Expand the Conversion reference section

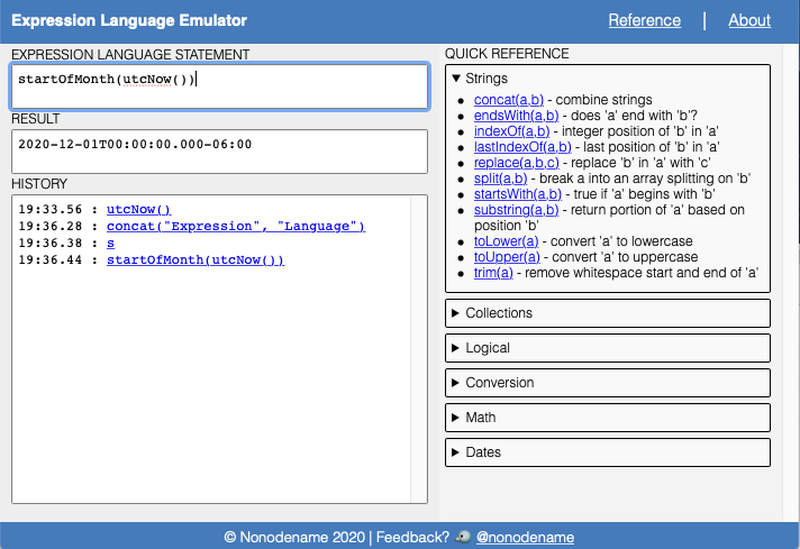point(608,383)
